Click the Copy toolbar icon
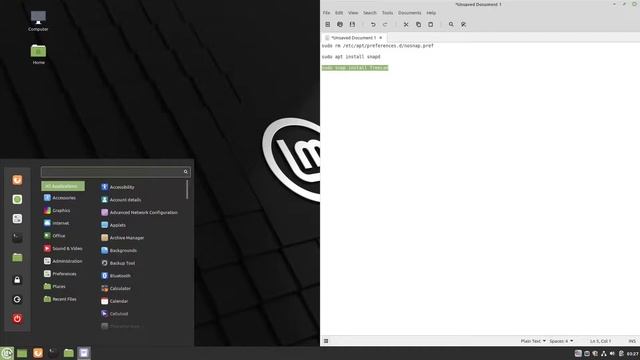 coord(418,24)
